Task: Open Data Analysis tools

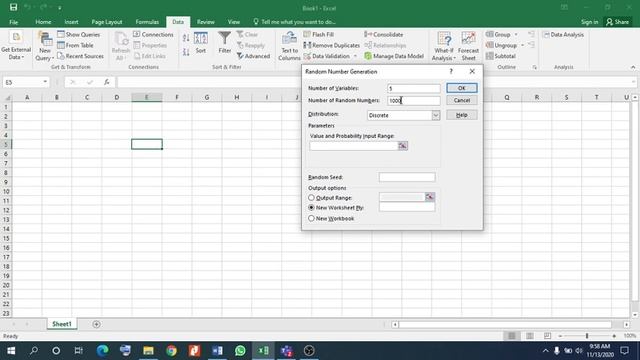Action: [563, 35]
